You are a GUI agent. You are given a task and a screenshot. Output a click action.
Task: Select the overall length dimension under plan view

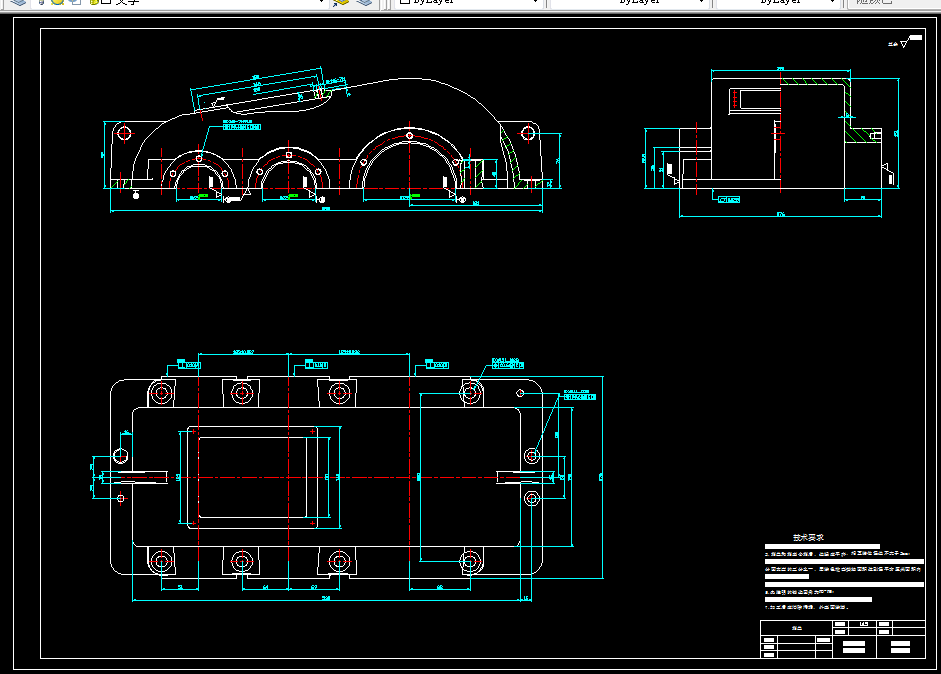(x=326, y=599)
